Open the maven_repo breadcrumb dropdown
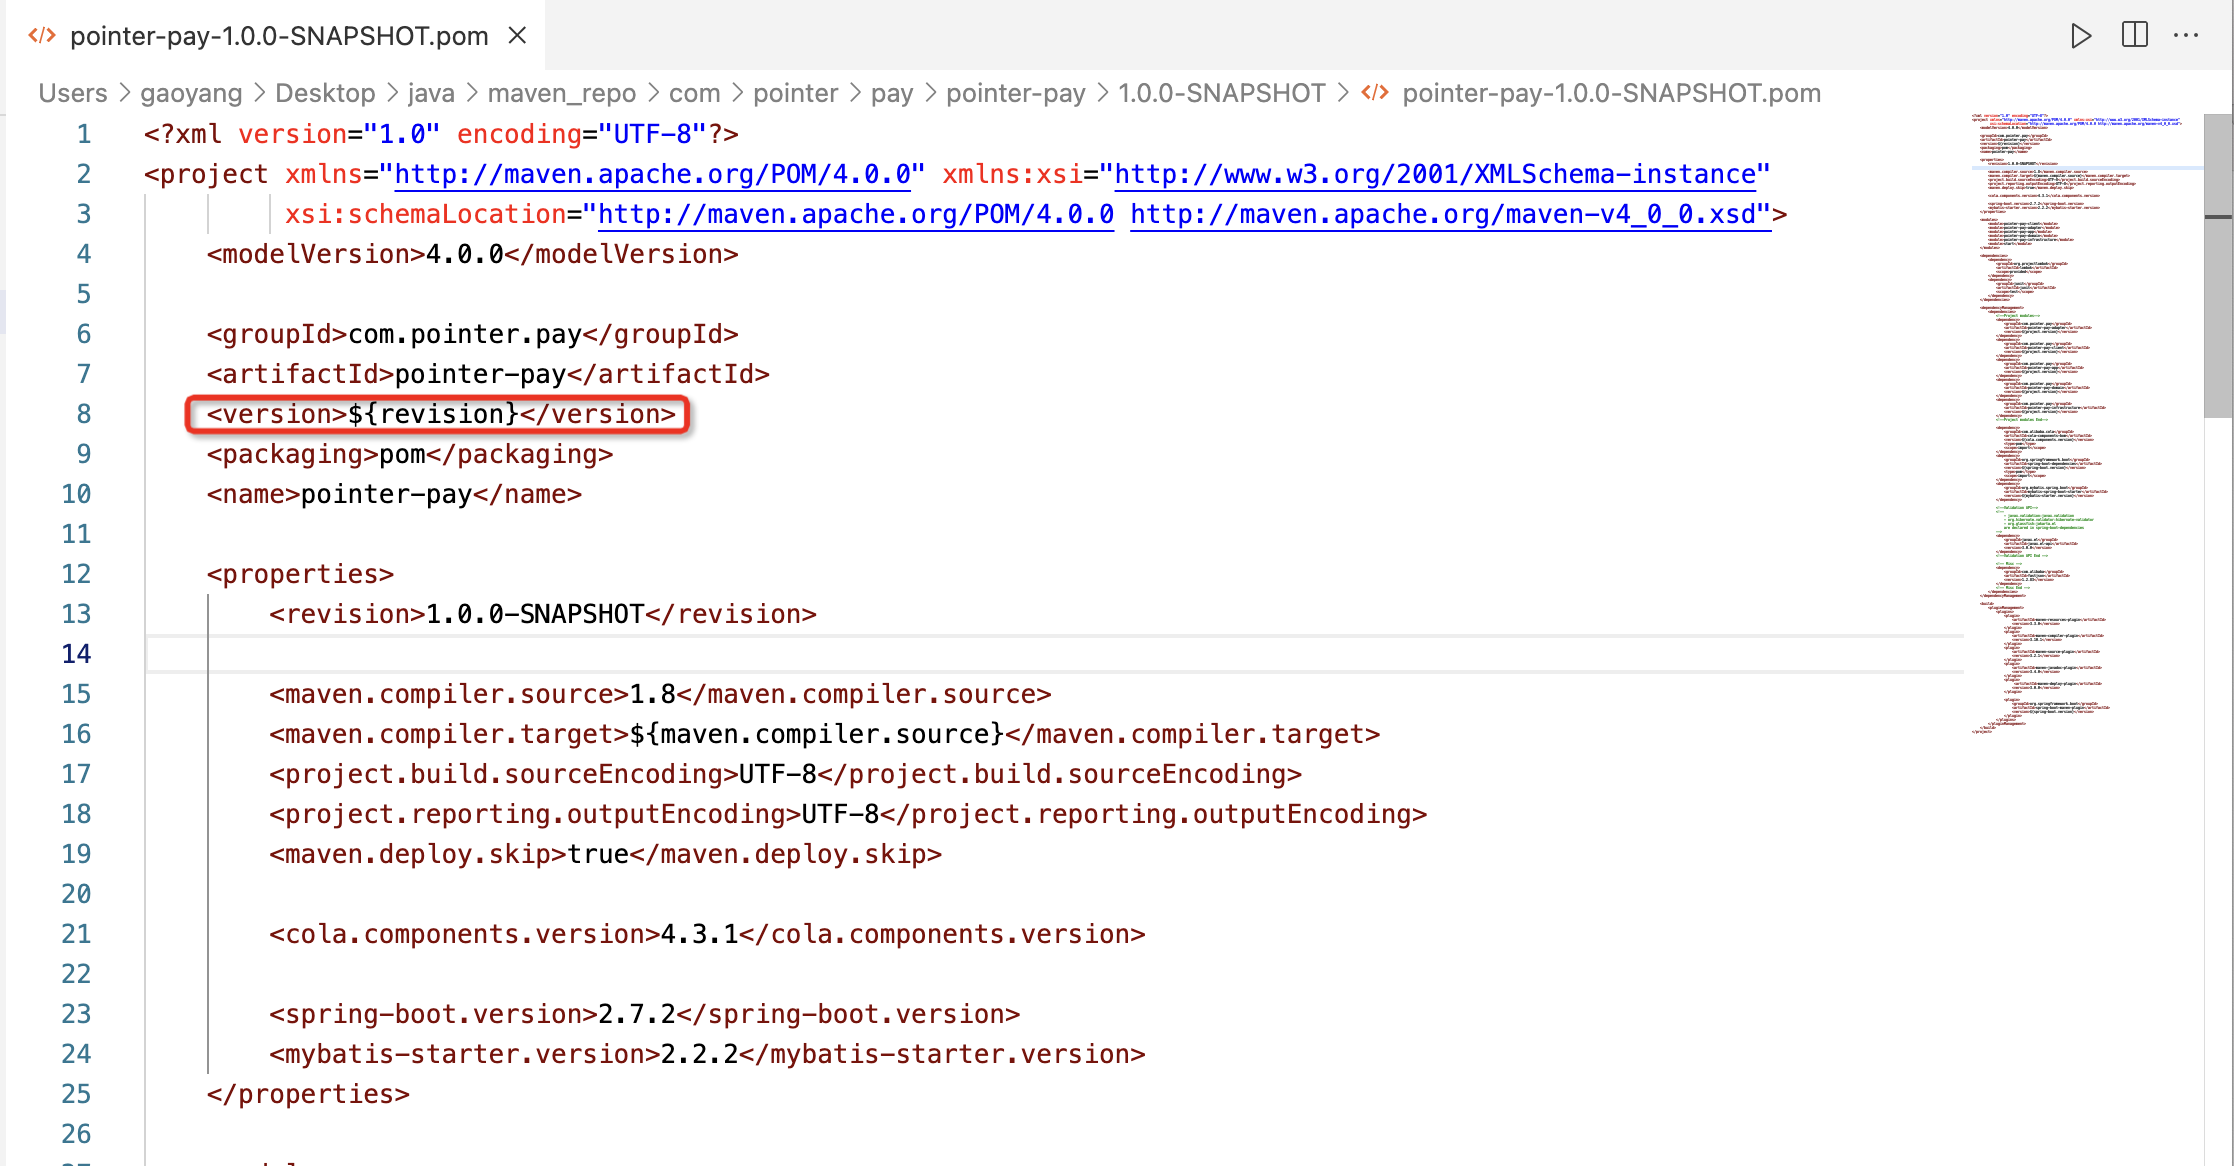Screen dimensions: 2234x1166 pyautogui.click(x=561, y=92)
